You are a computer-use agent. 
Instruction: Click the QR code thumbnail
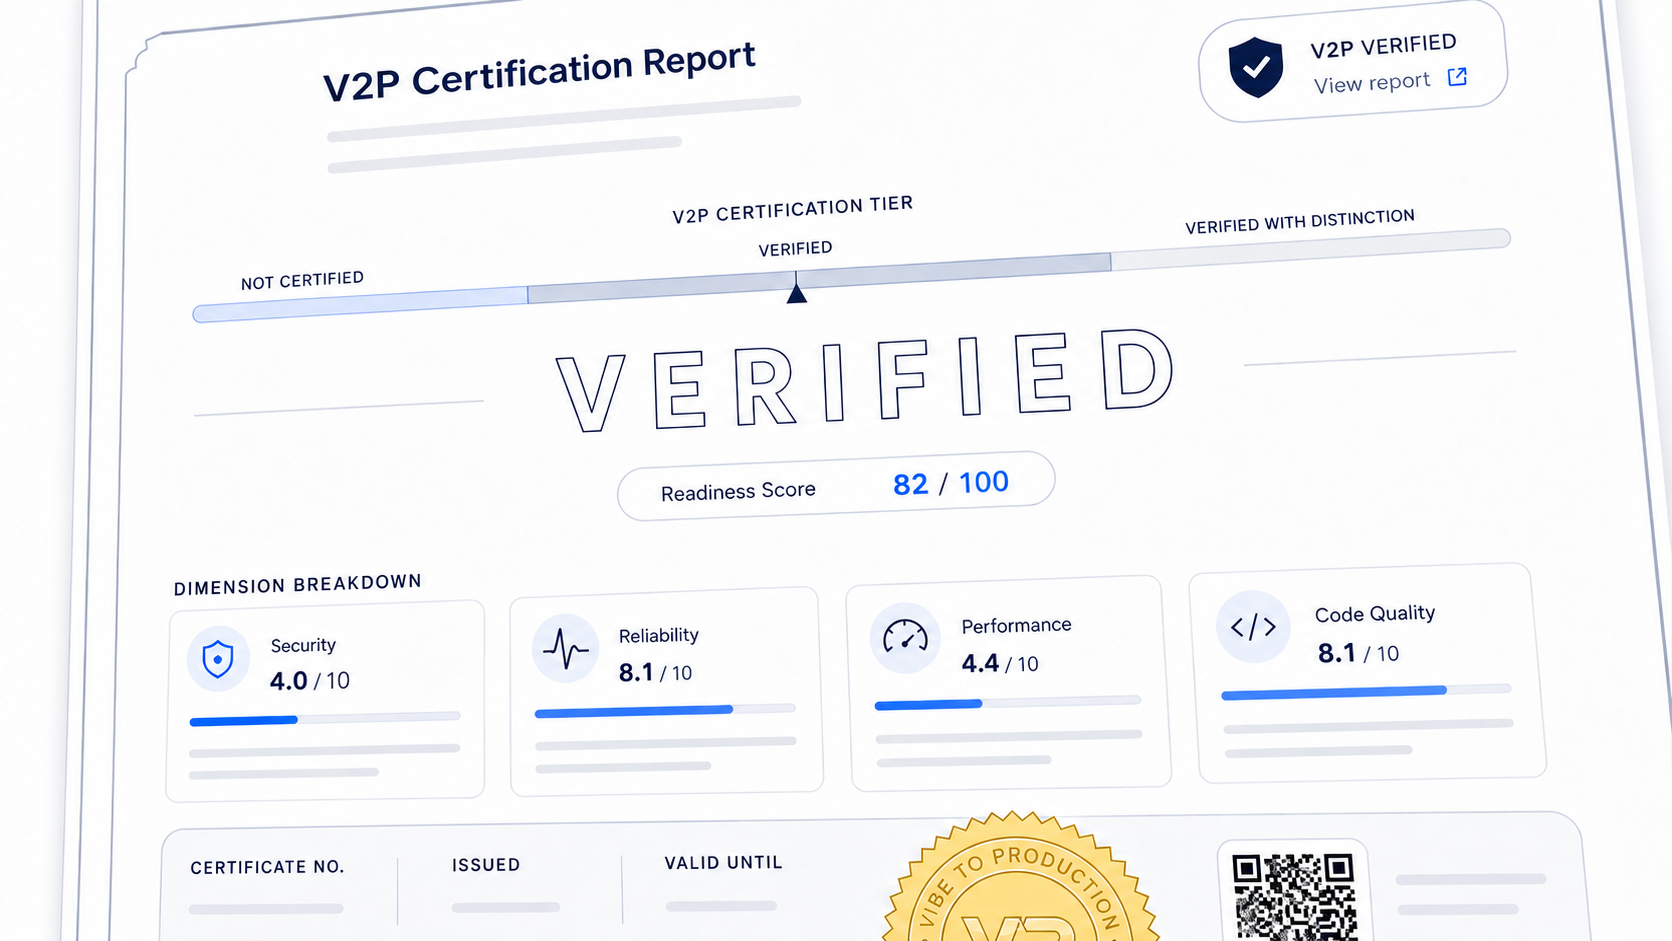coord(1294,897)
